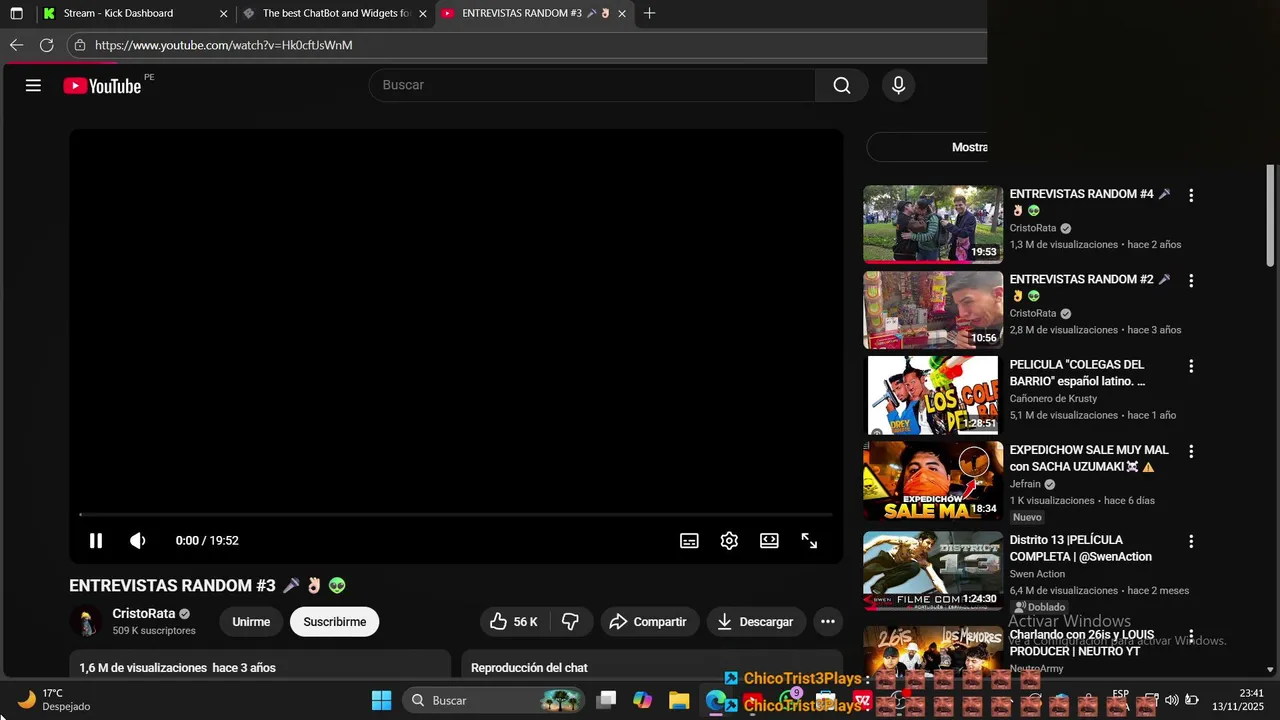Screen dimensions: 1280x720
Task: Subscribe with the Suscribirme button
Action: [x=334, y=621]
